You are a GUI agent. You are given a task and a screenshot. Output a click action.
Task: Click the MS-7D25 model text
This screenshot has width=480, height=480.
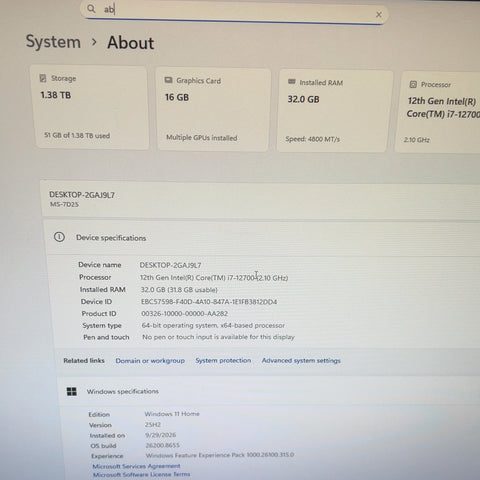point(64,204)
